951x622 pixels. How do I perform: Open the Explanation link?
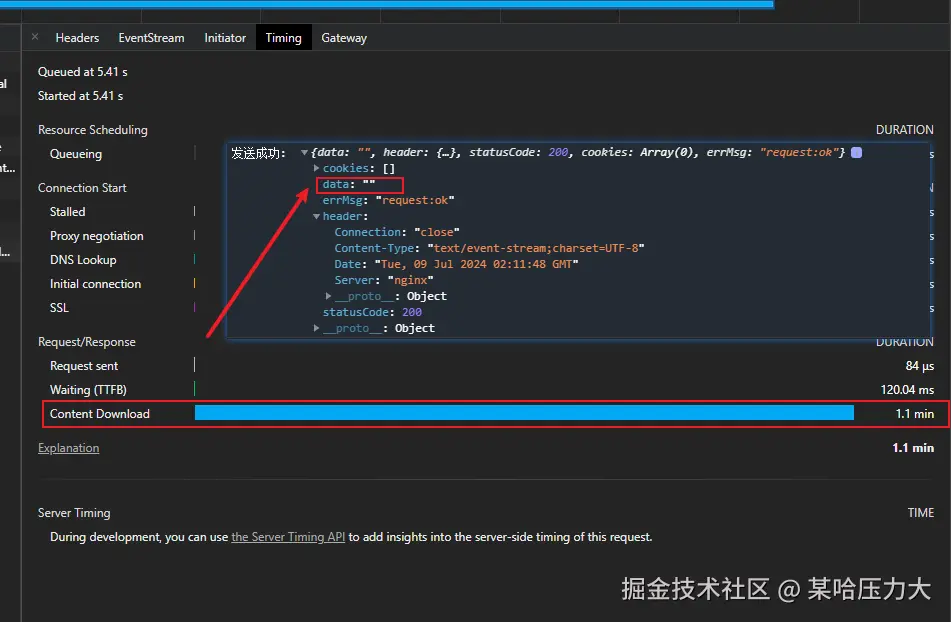pyautogui.click(x=69, y=448)
